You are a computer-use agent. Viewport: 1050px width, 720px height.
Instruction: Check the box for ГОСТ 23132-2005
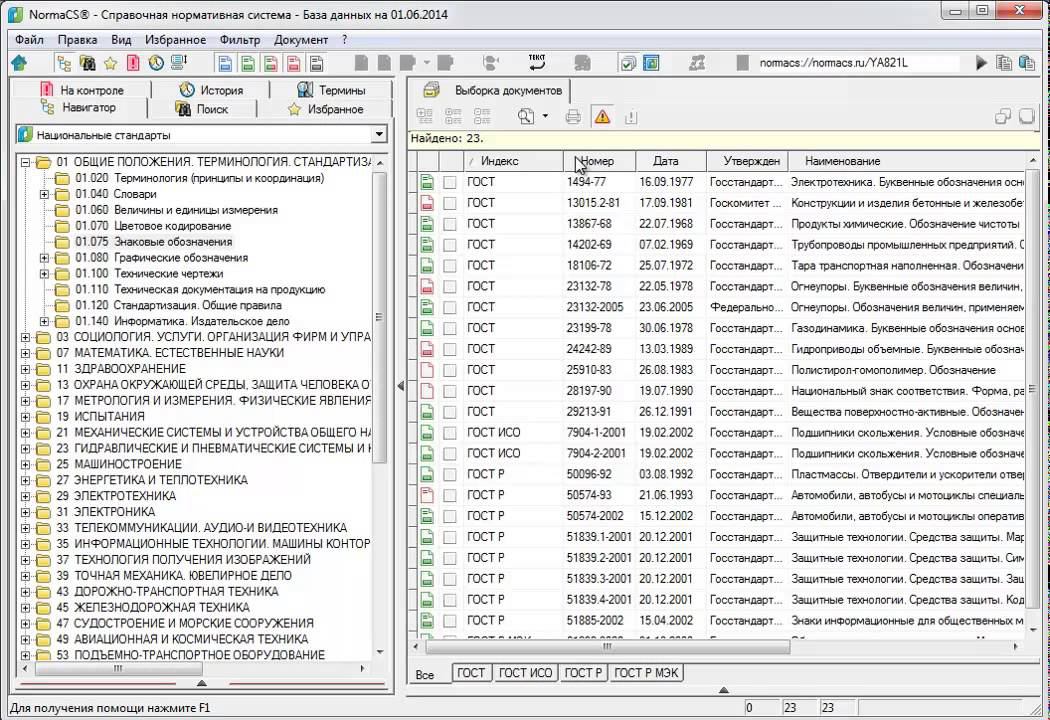(x=450, y=307)
